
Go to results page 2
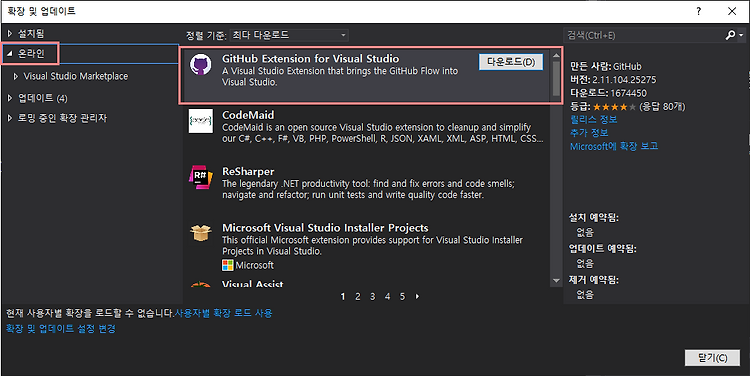click(x=357, y=297)
